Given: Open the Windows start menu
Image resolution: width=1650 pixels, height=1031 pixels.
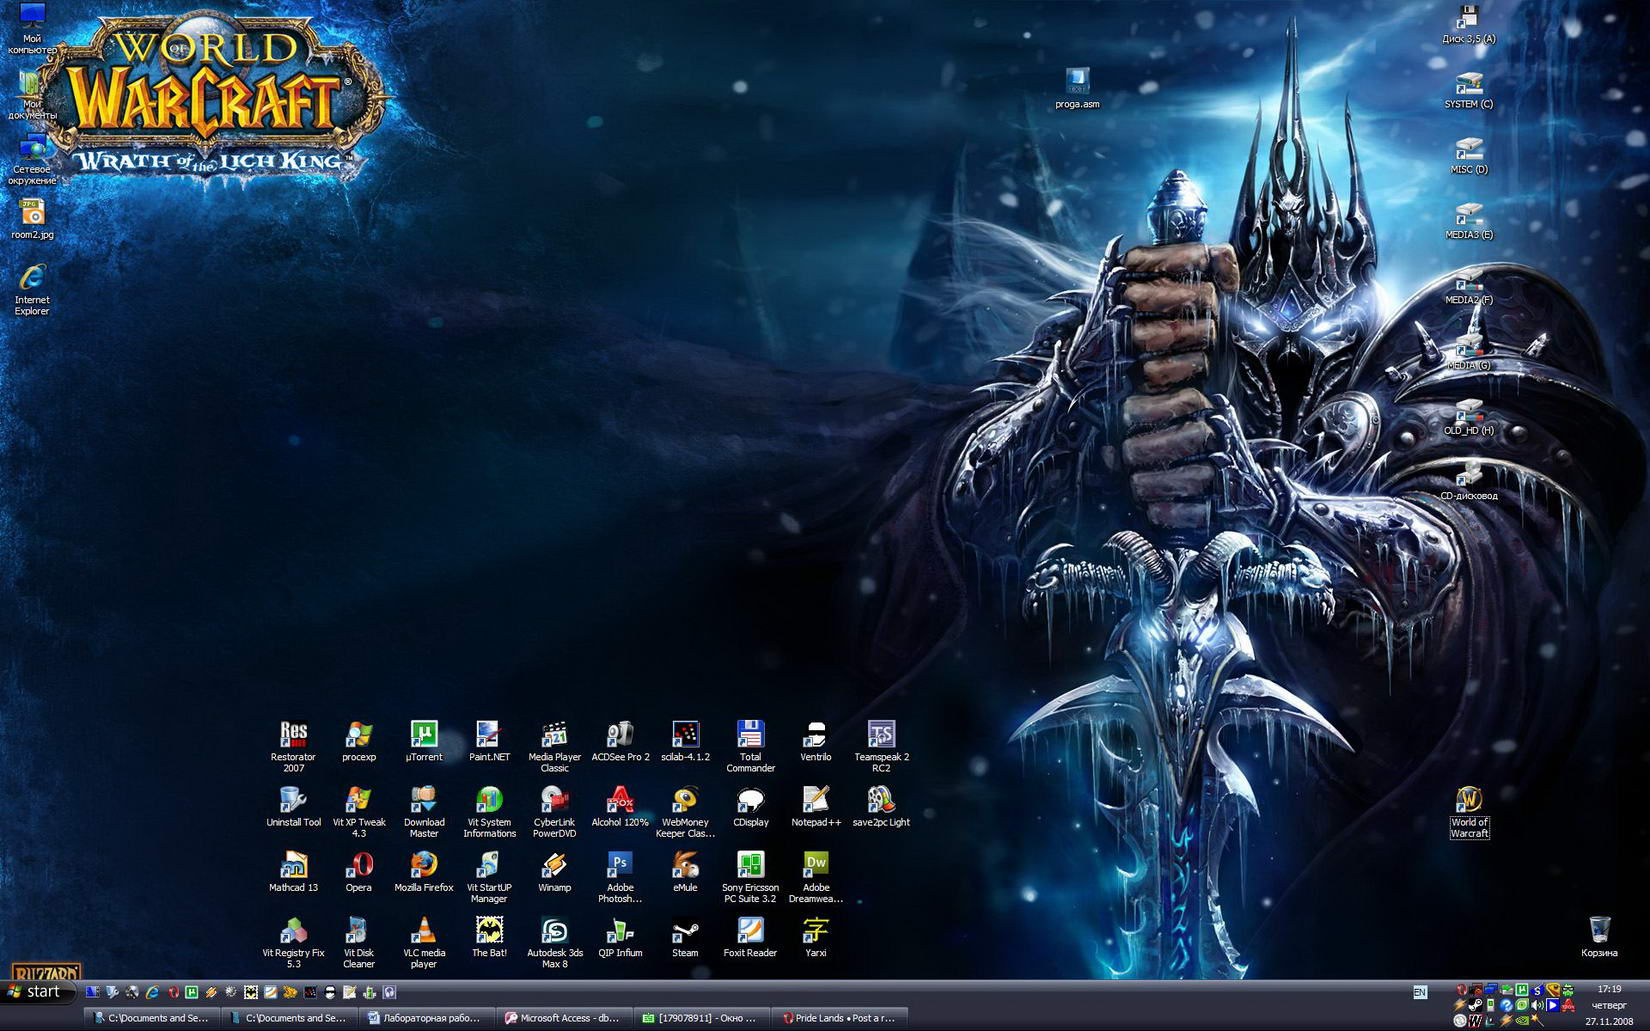Looking at the screenshot, I should pyautogui.click(x=35, y=992).
